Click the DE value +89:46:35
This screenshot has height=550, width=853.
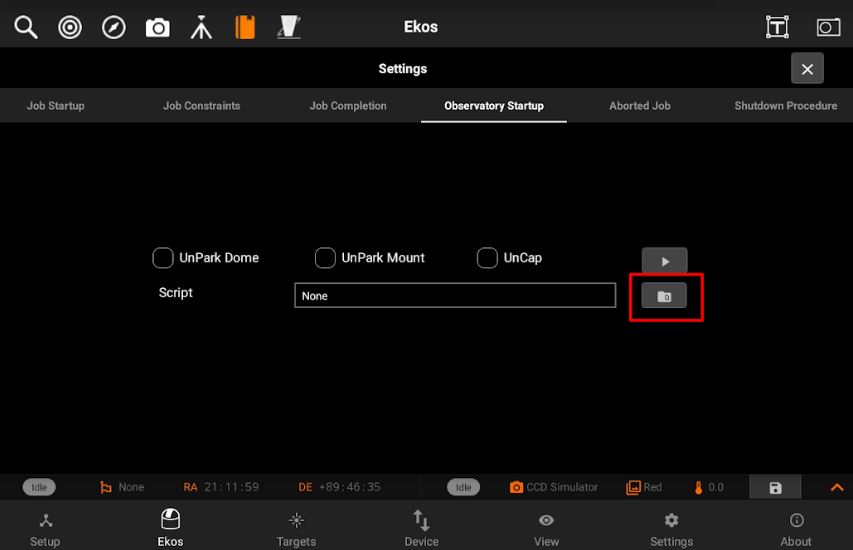pyautogui.click(x=349, y=487)
